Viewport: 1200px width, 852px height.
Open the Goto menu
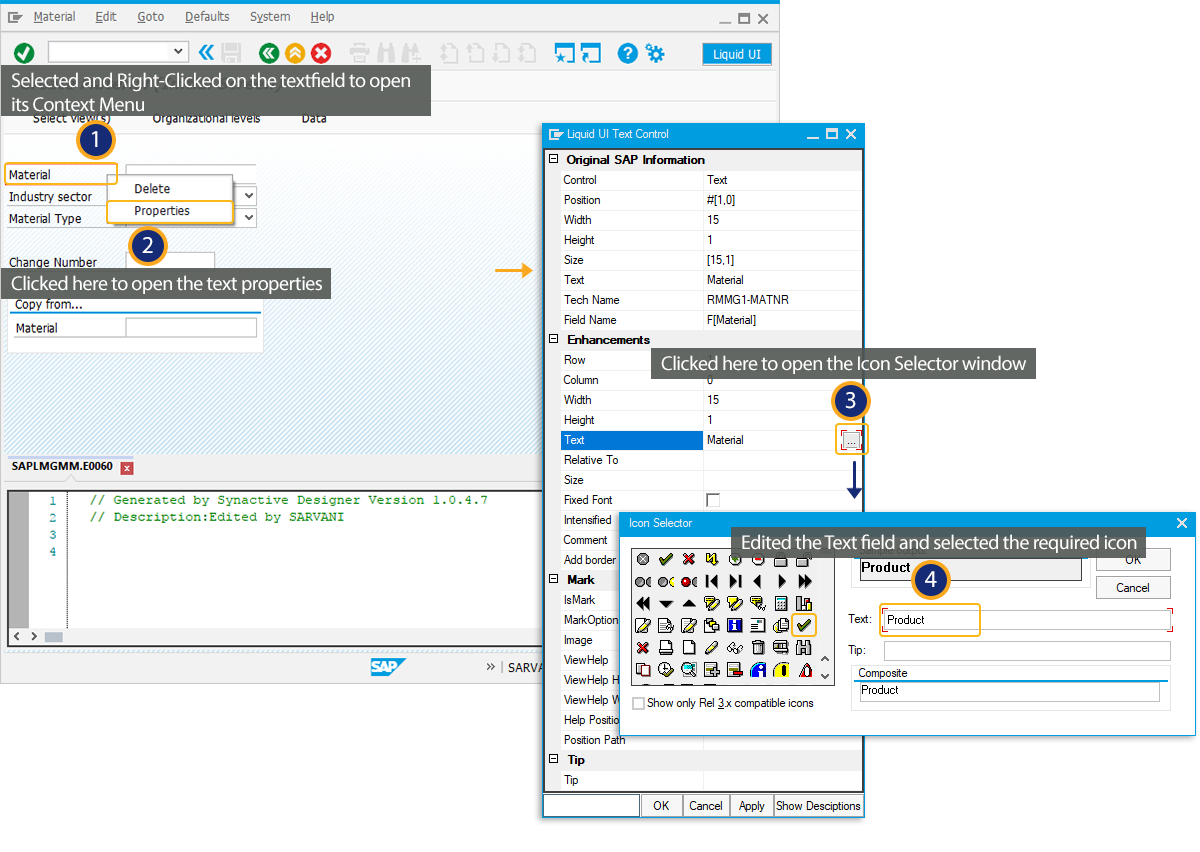151,17
